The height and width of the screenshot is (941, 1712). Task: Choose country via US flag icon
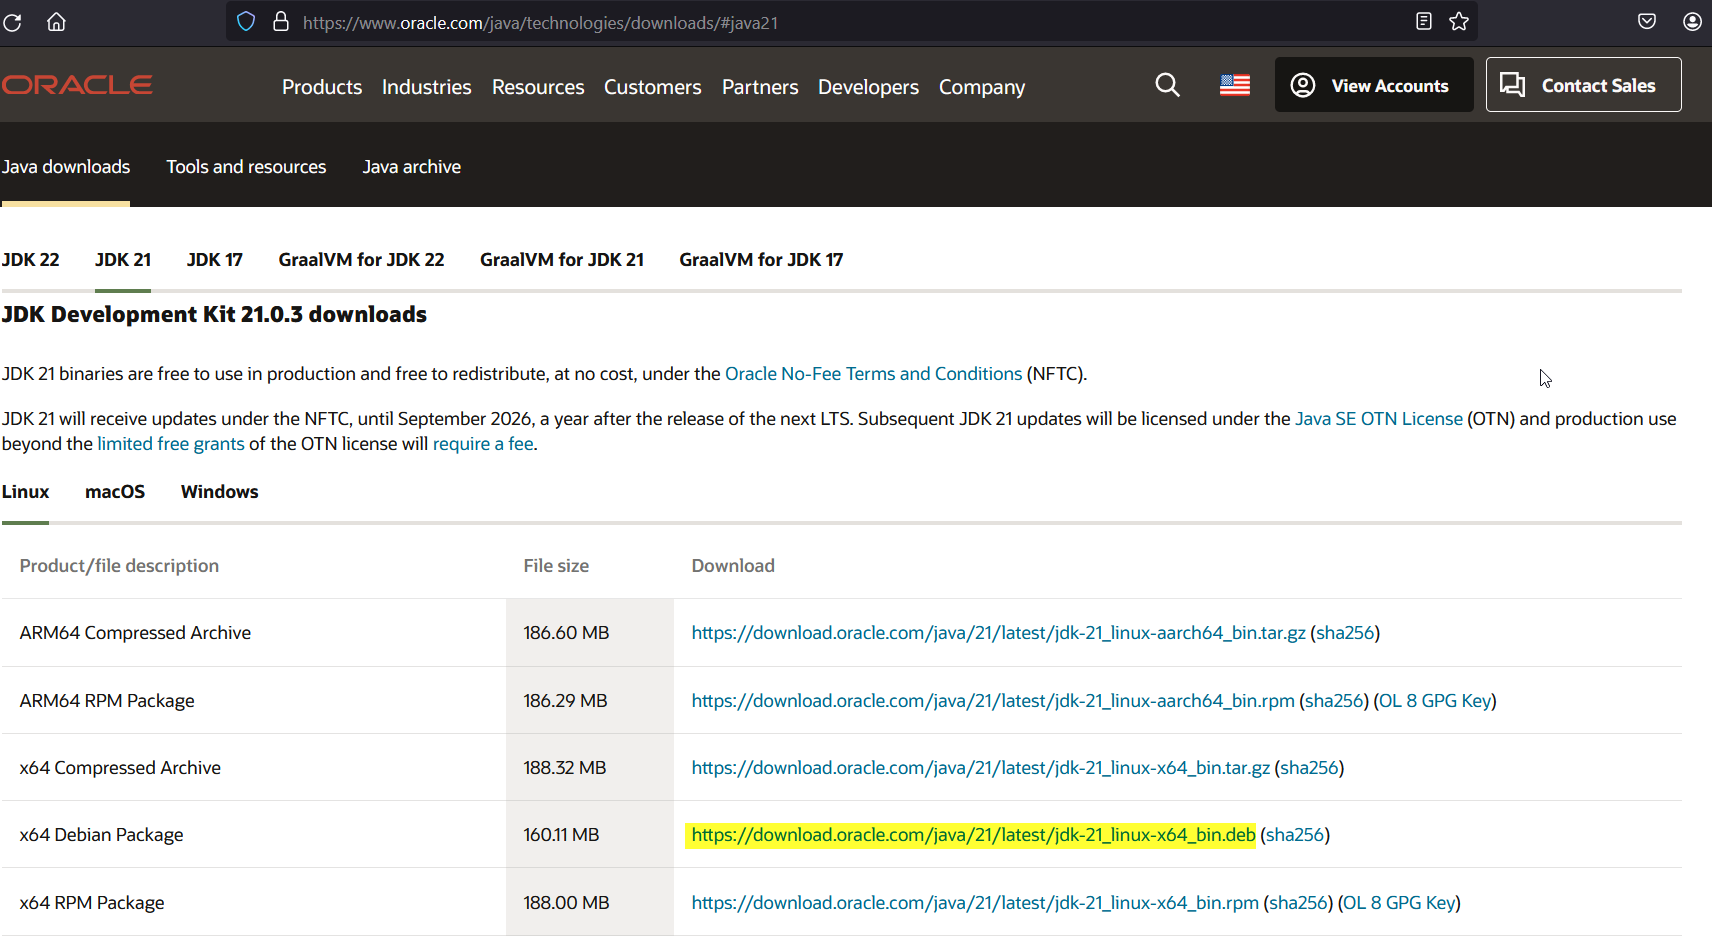point(1235,85)
